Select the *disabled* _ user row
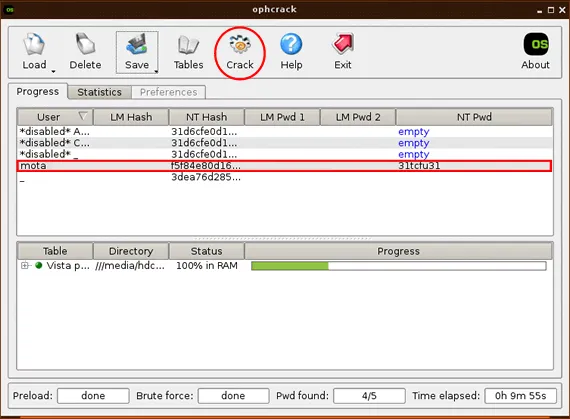 point(285,154)
